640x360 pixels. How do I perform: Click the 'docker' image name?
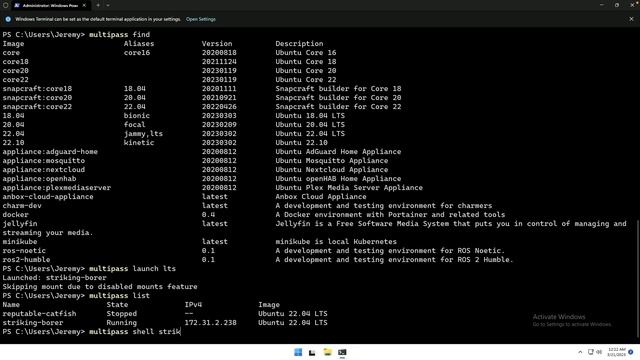pos(16,215)
